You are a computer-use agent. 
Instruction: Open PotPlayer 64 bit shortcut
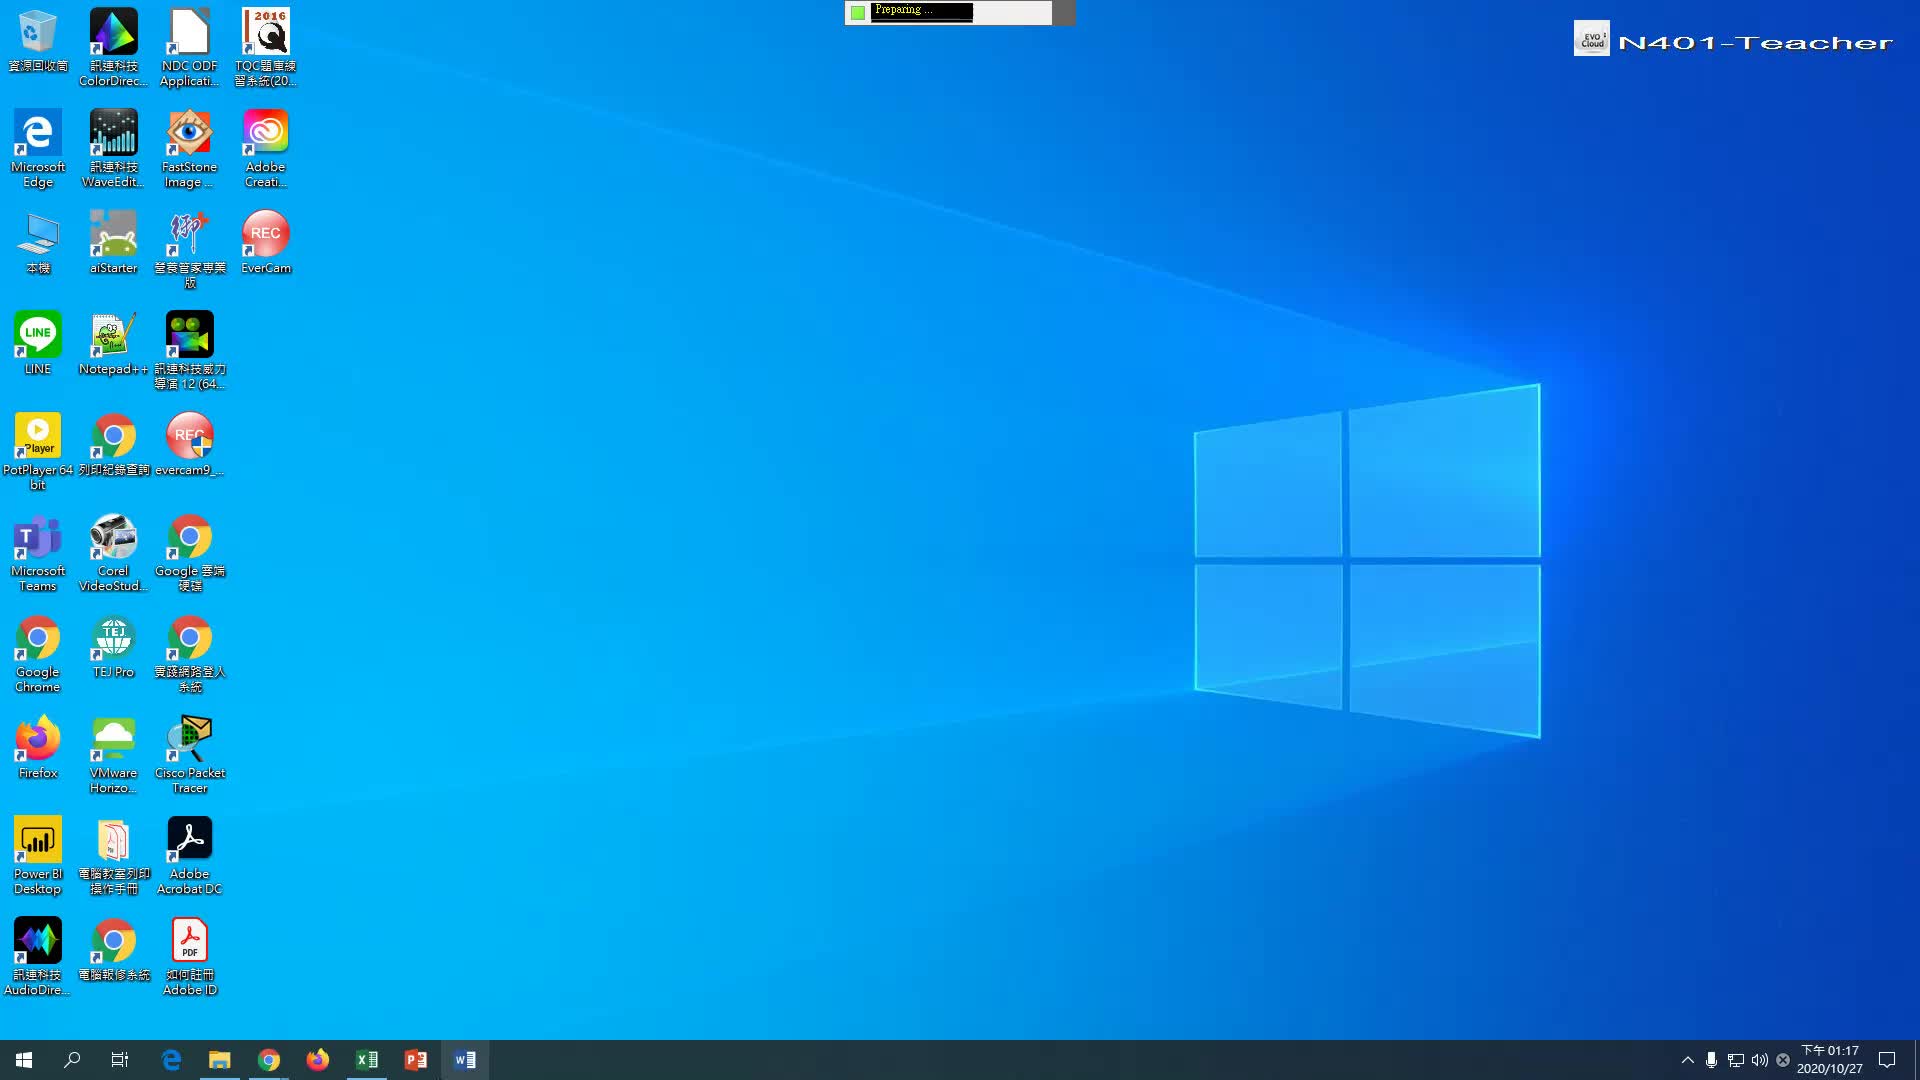pos(38,451)
